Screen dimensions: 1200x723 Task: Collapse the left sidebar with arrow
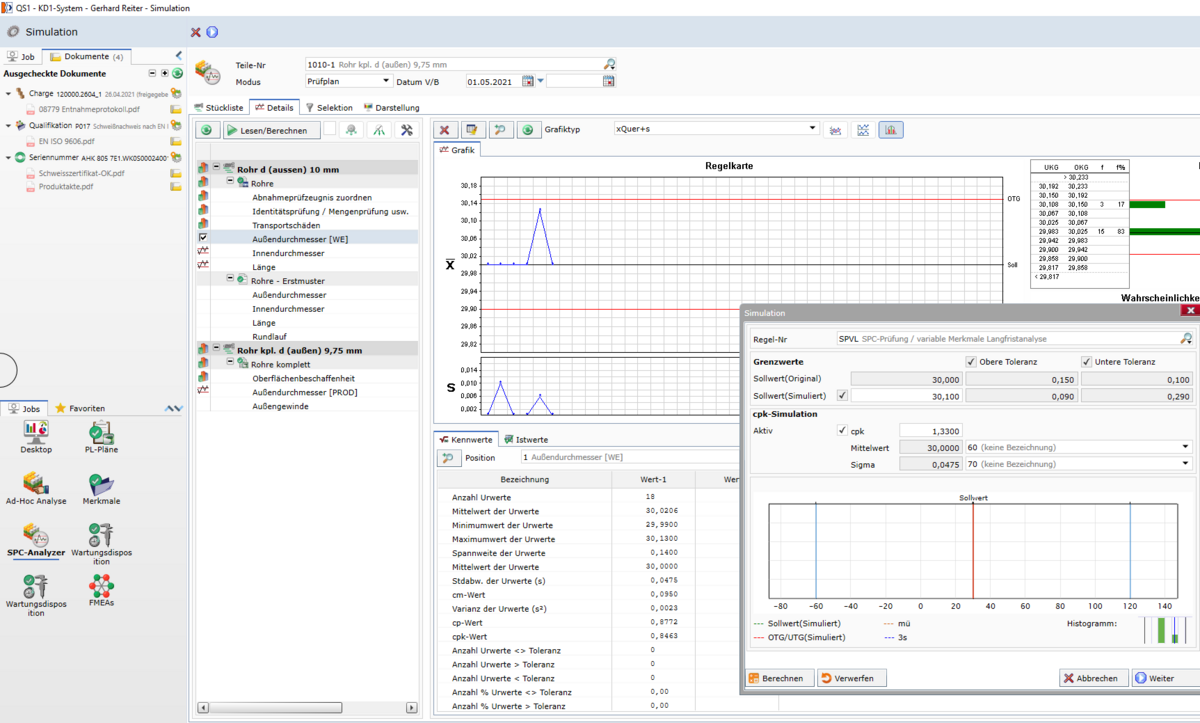click(178, 56)
